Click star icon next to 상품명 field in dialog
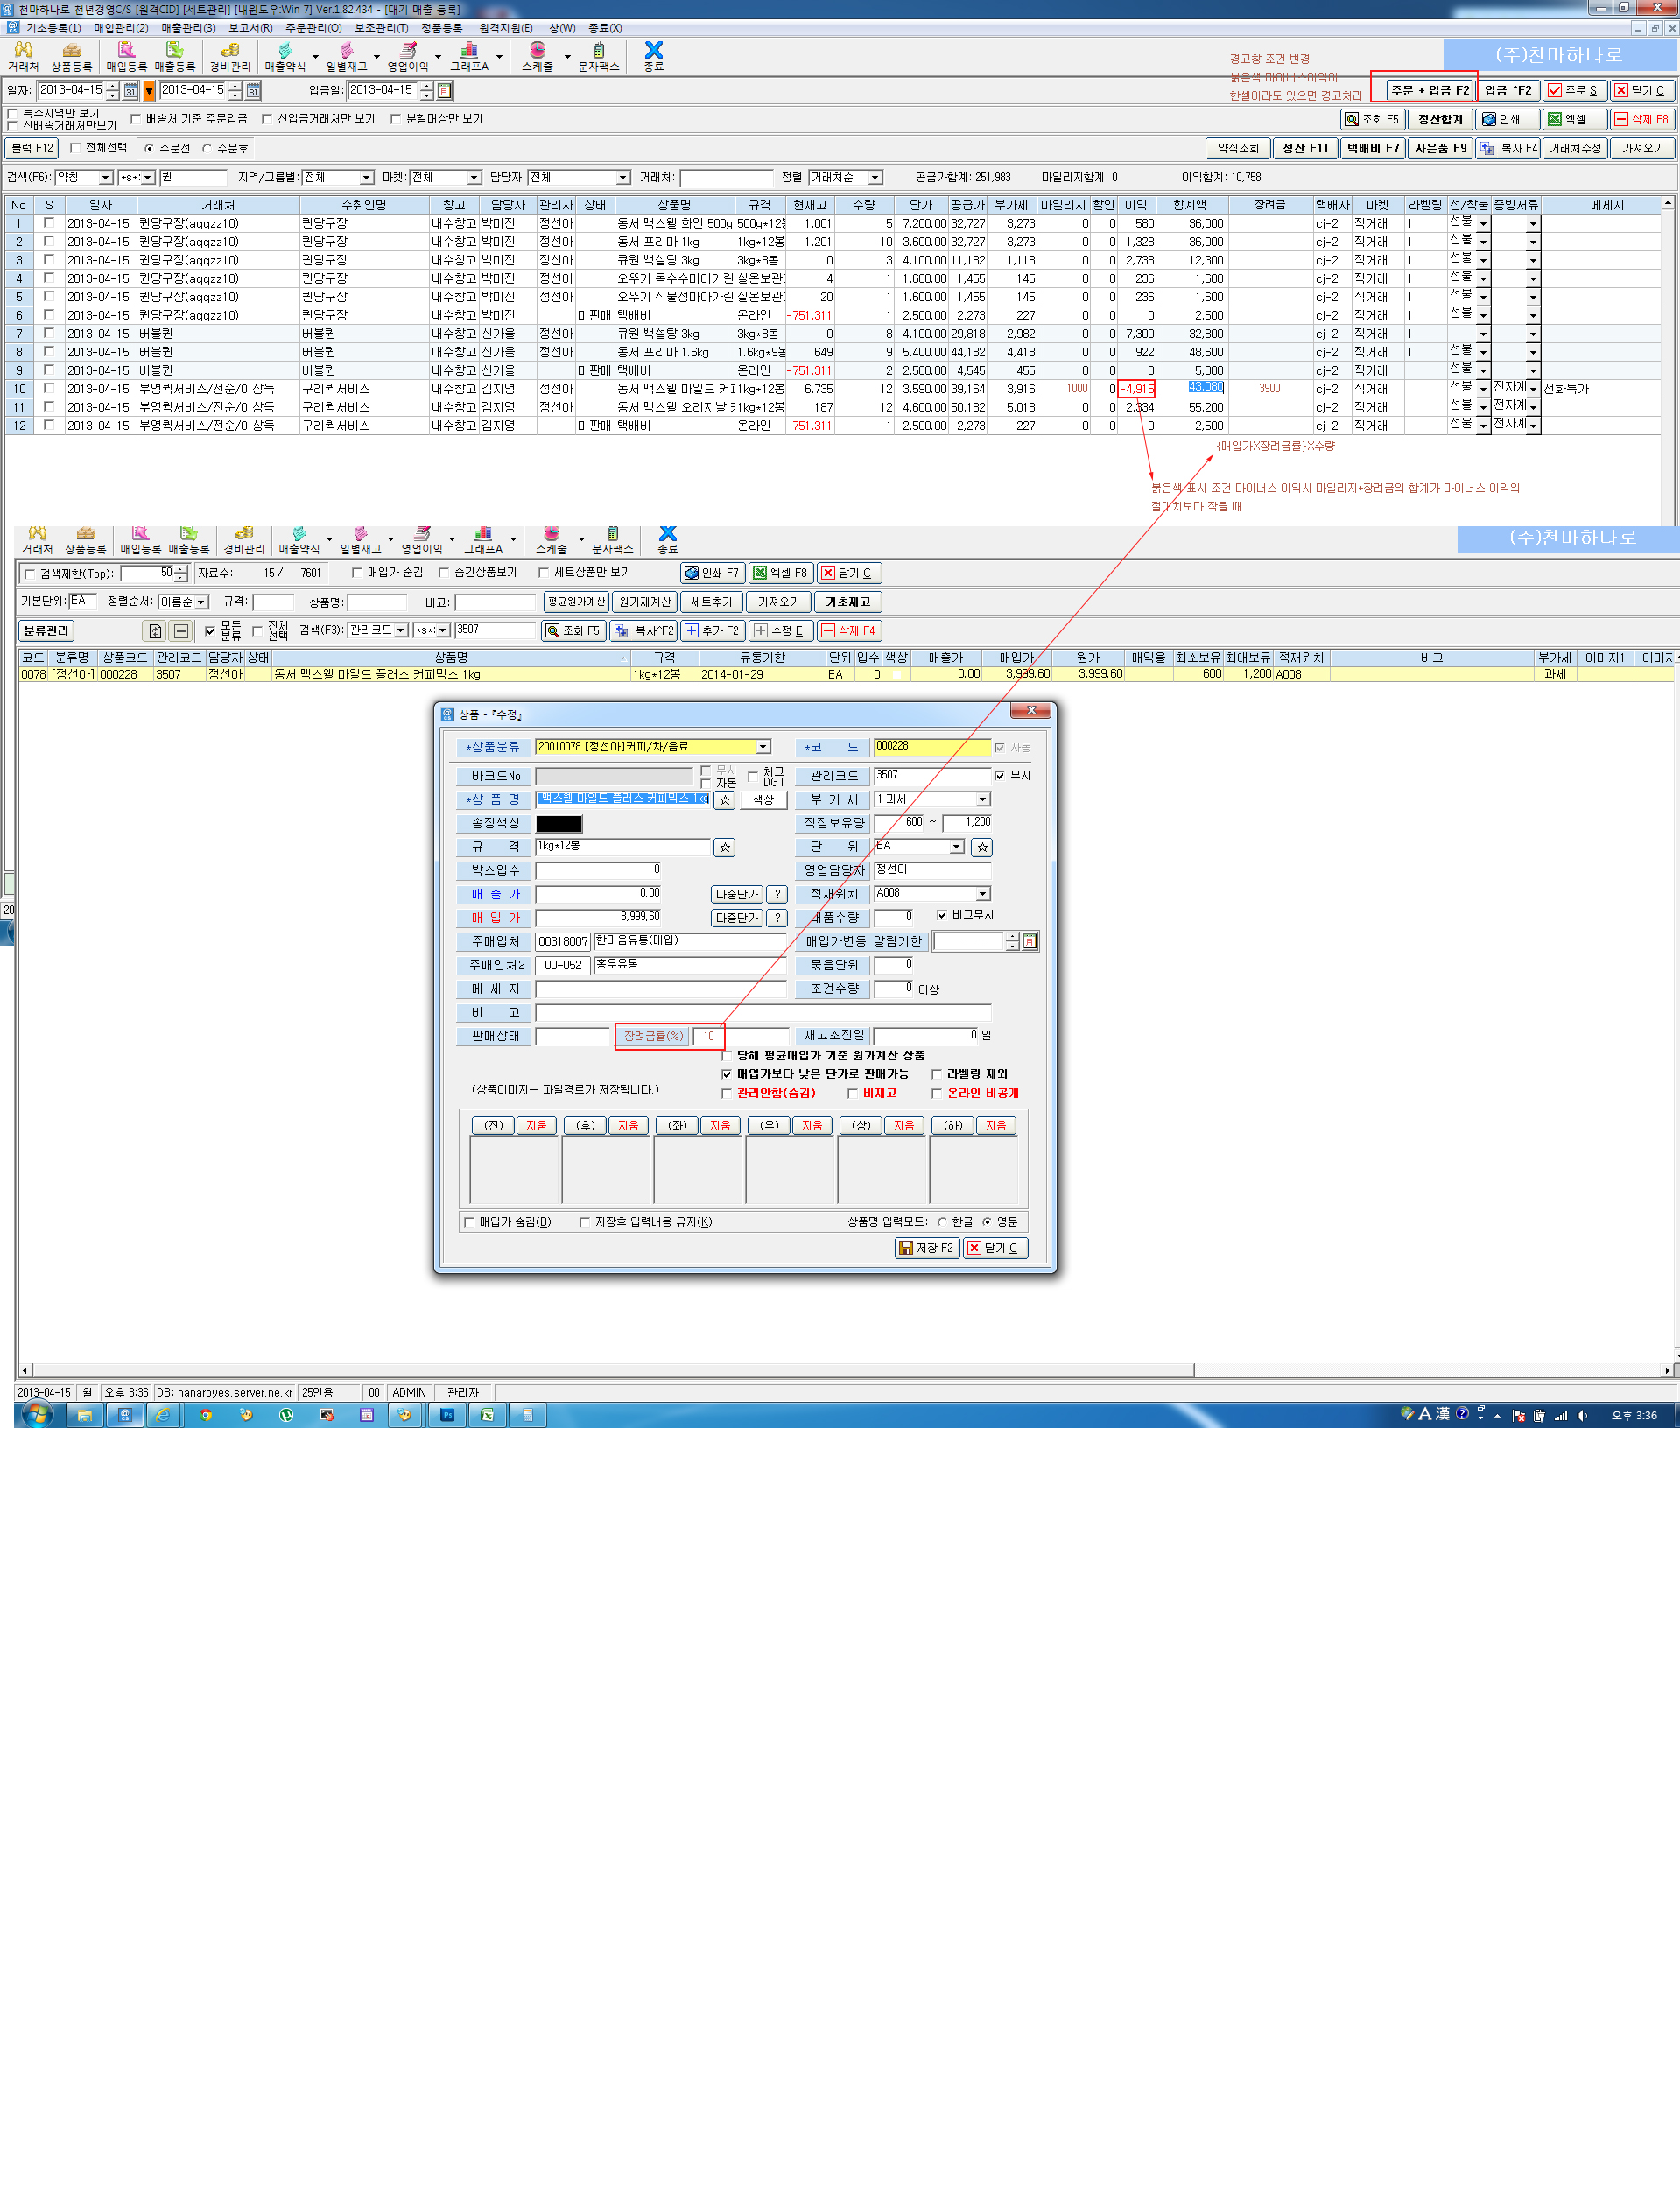Screen dimensions: 1680x2189 (x=725, y=800)
